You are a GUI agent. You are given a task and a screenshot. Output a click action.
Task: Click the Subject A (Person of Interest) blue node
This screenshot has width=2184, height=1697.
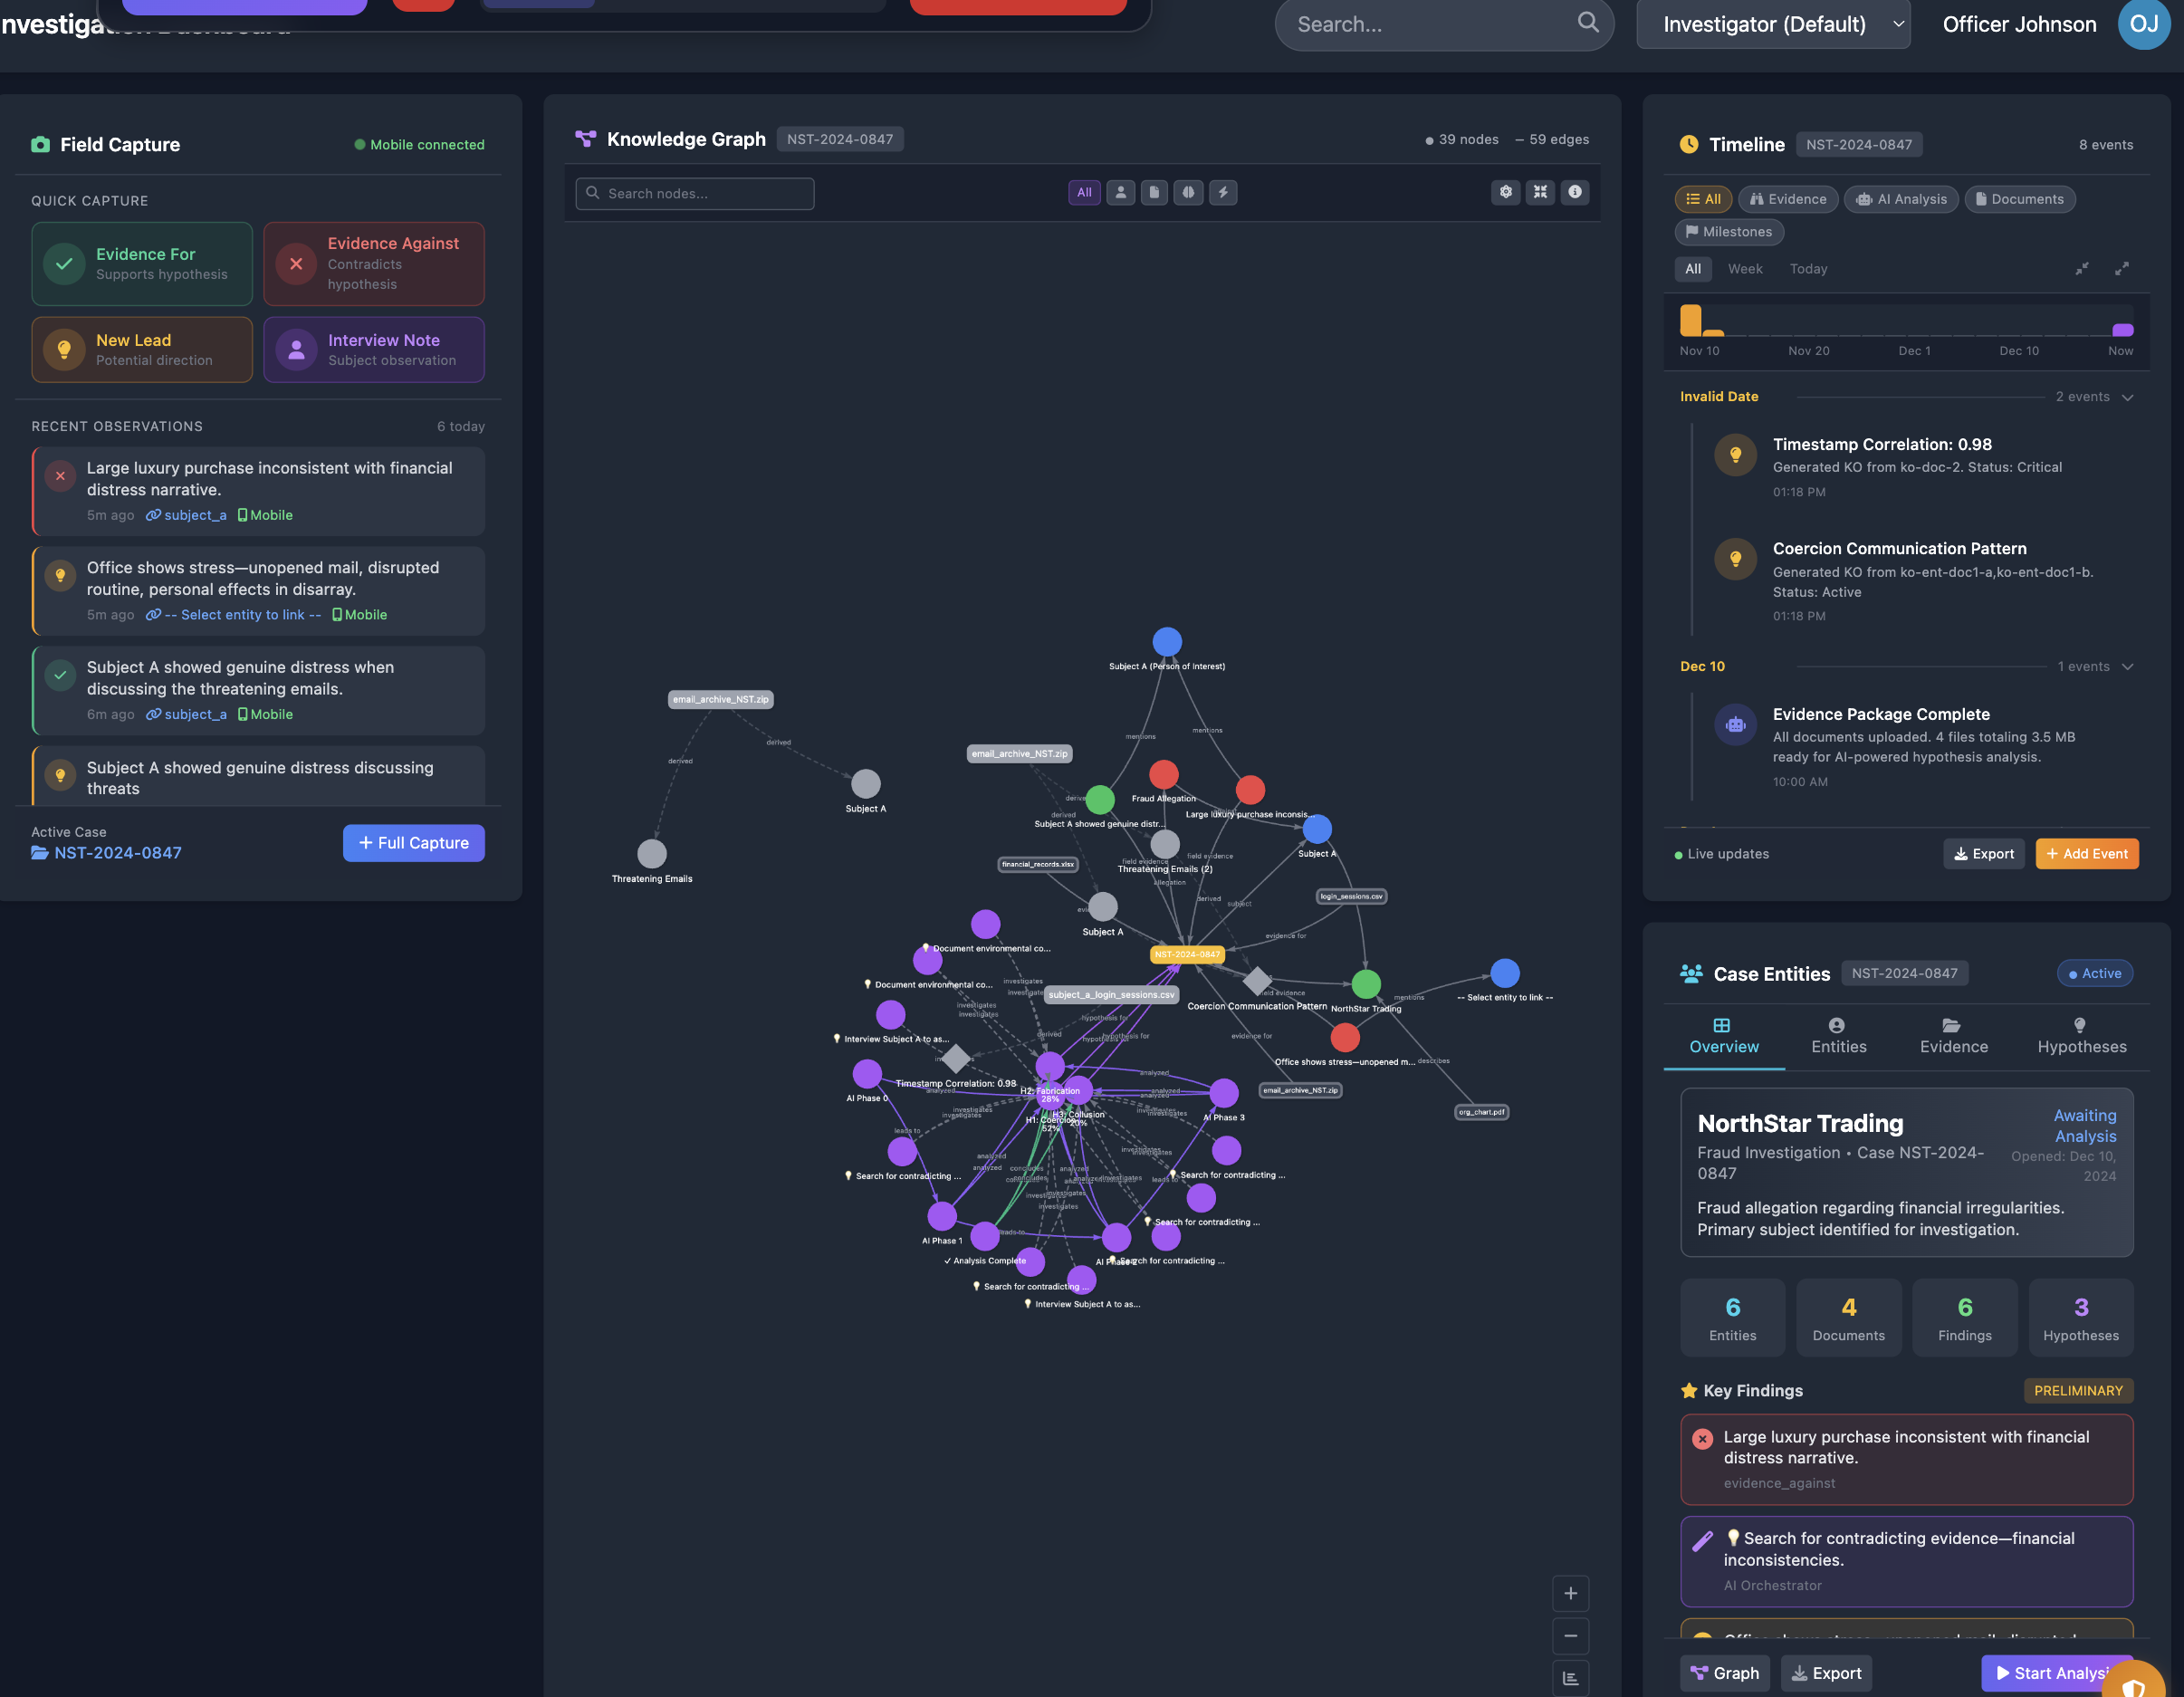point(1167,641)
